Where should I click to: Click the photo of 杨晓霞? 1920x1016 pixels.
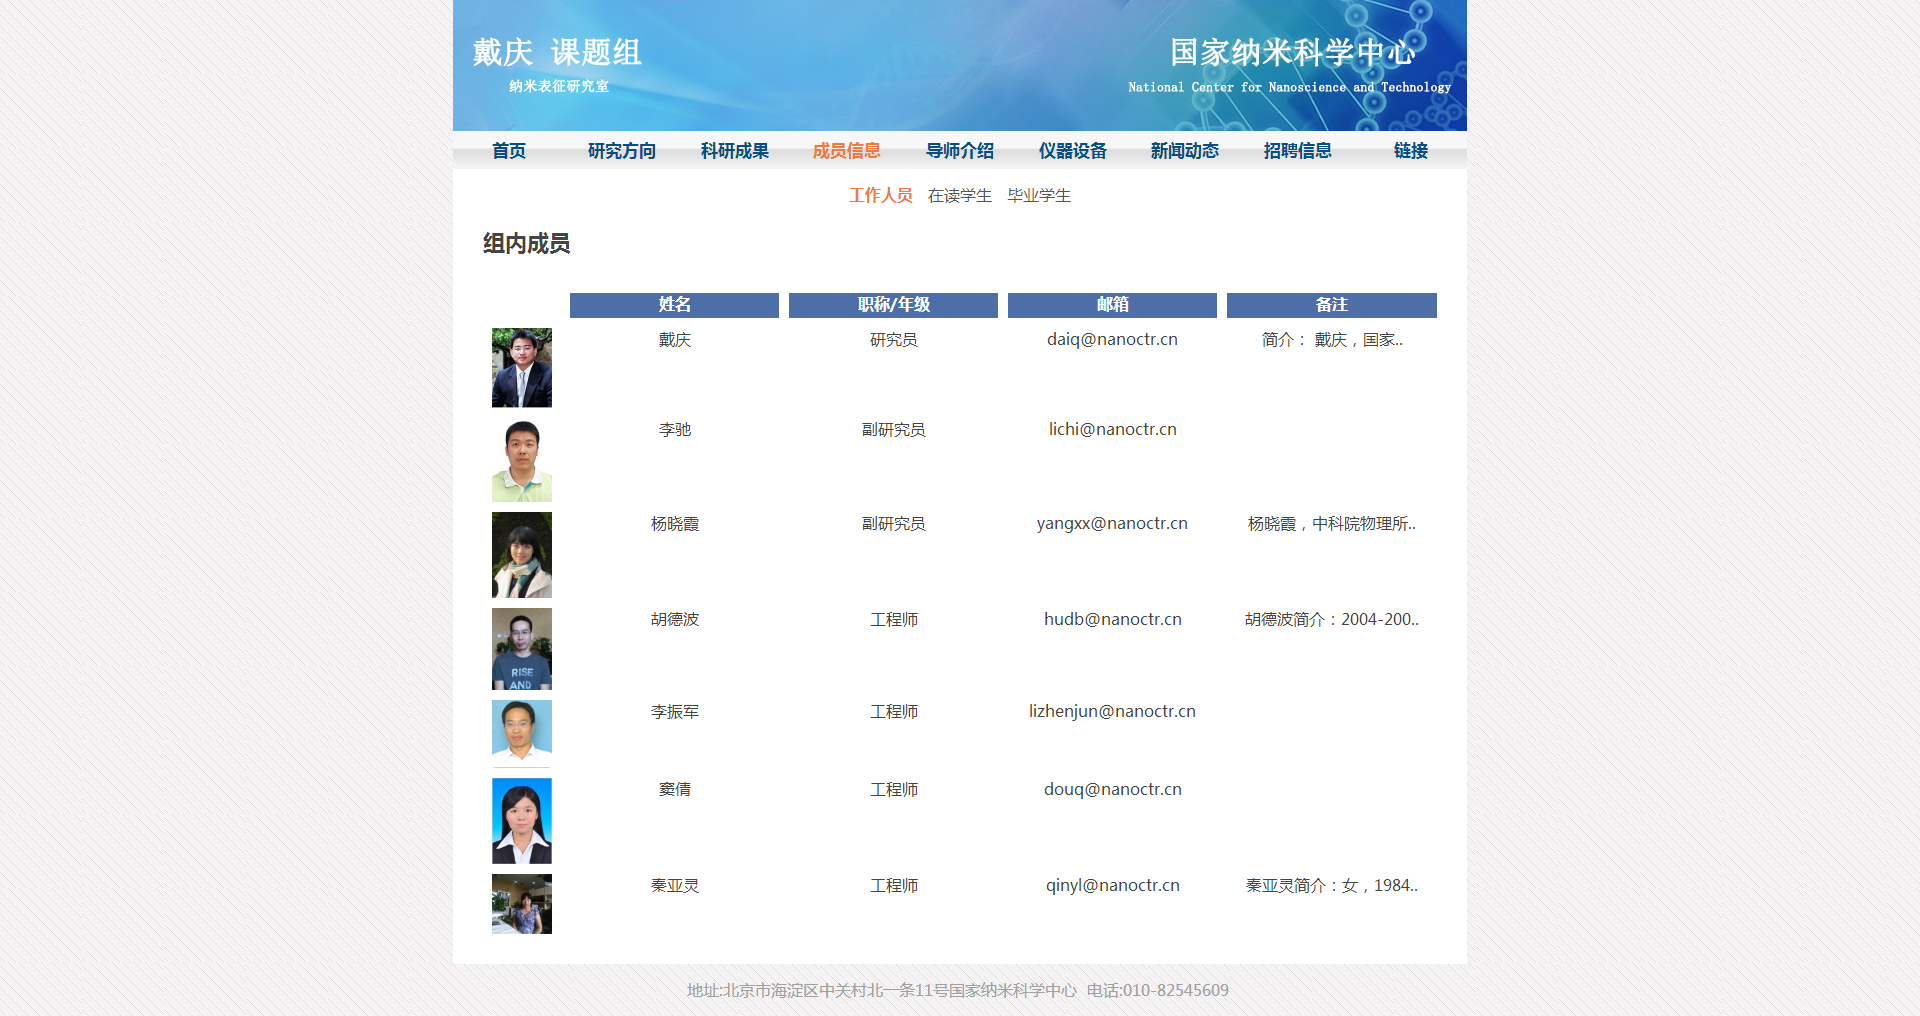pyautogui.click(x=522, y=555)
